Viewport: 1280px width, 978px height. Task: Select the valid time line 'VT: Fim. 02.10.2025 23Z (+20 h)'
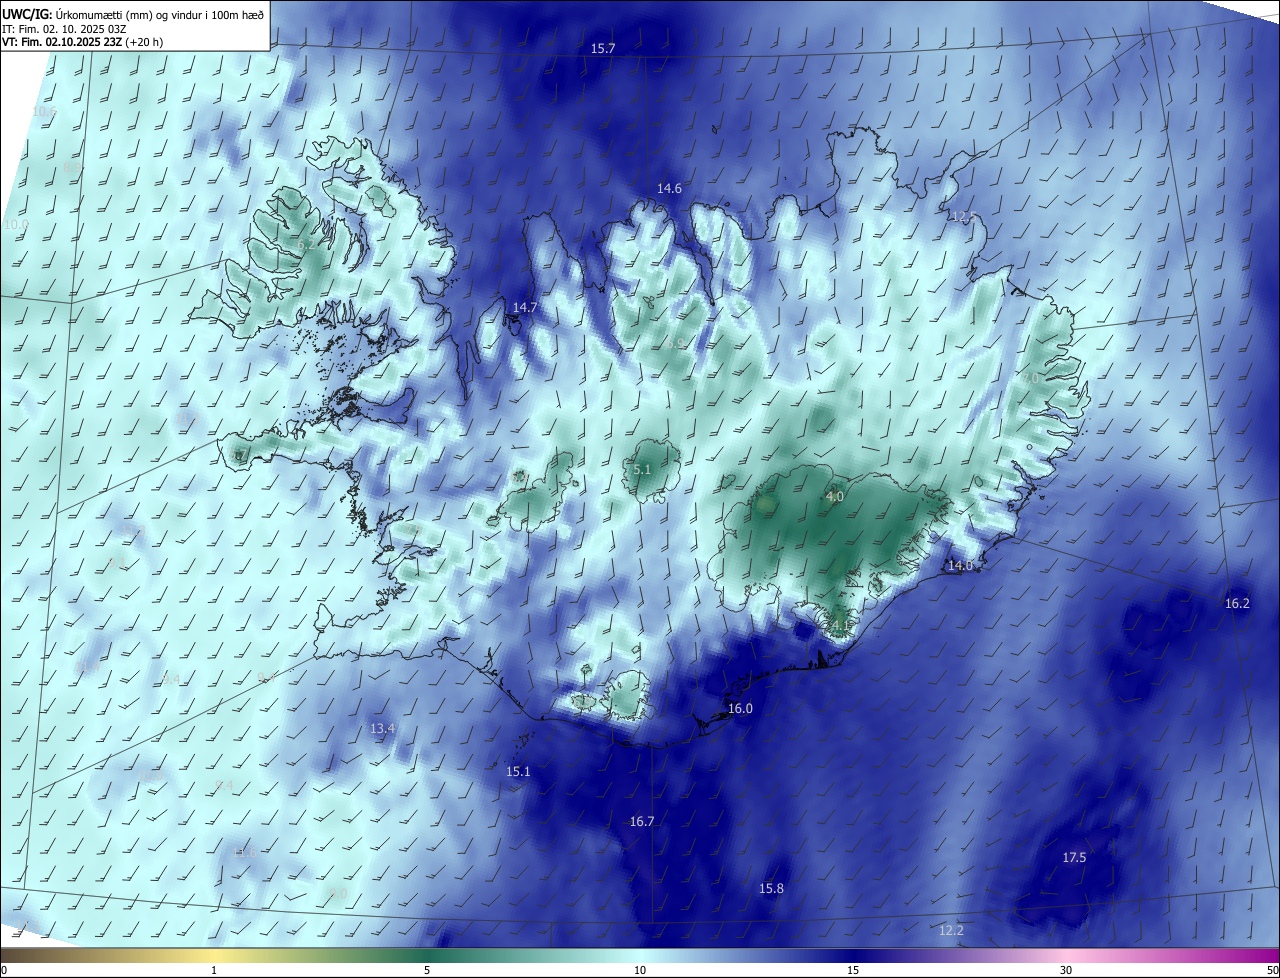tap(82, 42)
